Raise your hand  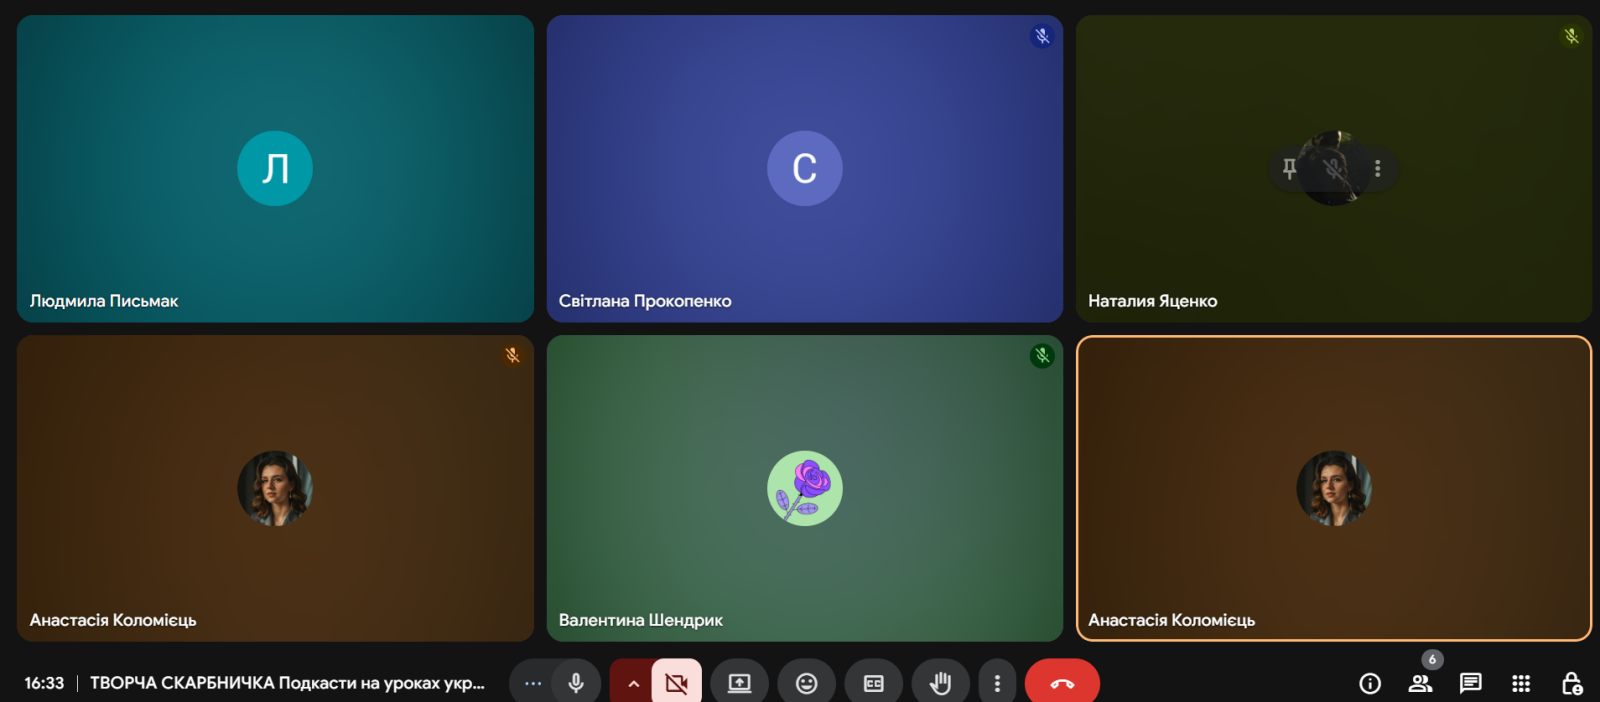(940, 683)
